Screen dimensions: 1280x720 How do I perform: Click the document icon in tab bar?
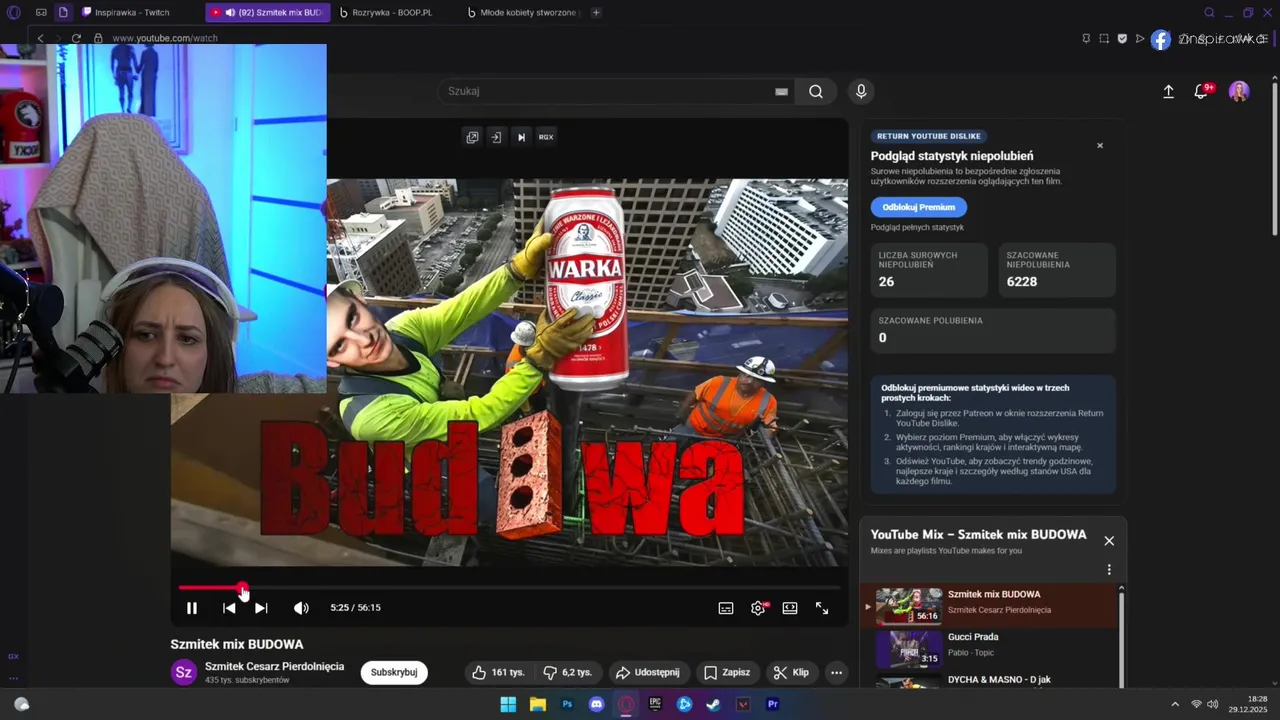[x=63, y=12]
